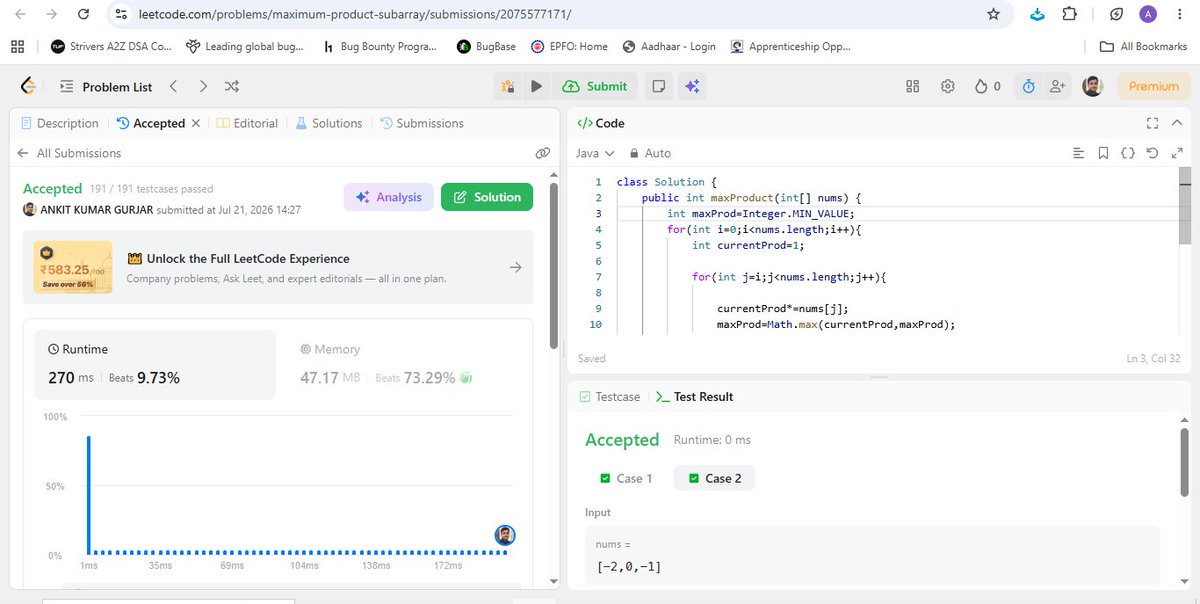Screen dimensions: 1200x604
Task: Open the Problem List panel
Action: 106,87
